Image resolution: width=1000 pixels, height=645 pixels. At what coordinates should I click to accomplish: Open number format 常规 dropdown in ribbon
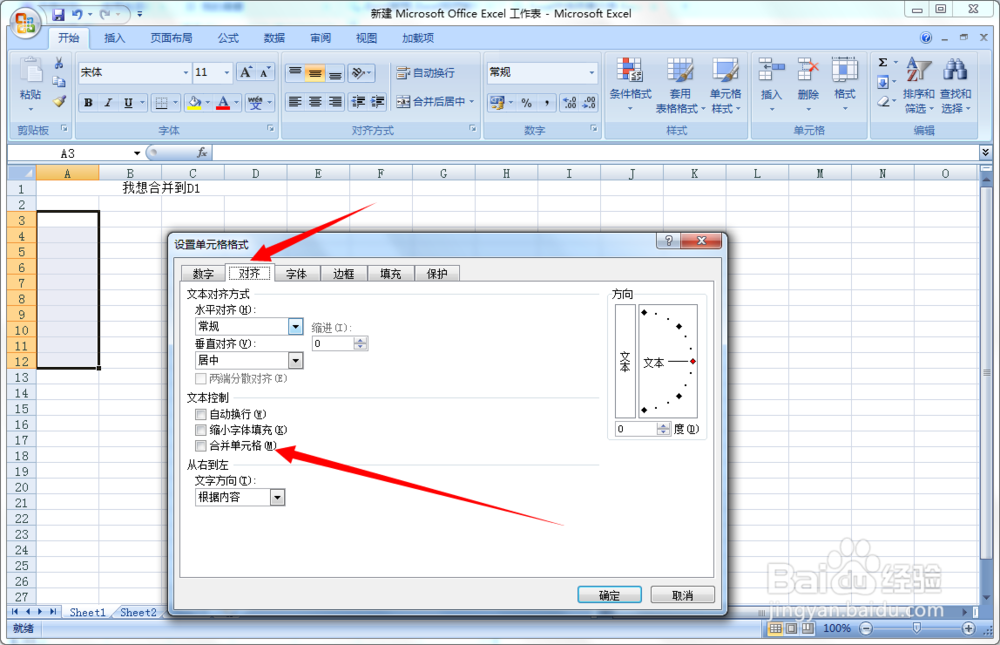(x=592, y=72)
